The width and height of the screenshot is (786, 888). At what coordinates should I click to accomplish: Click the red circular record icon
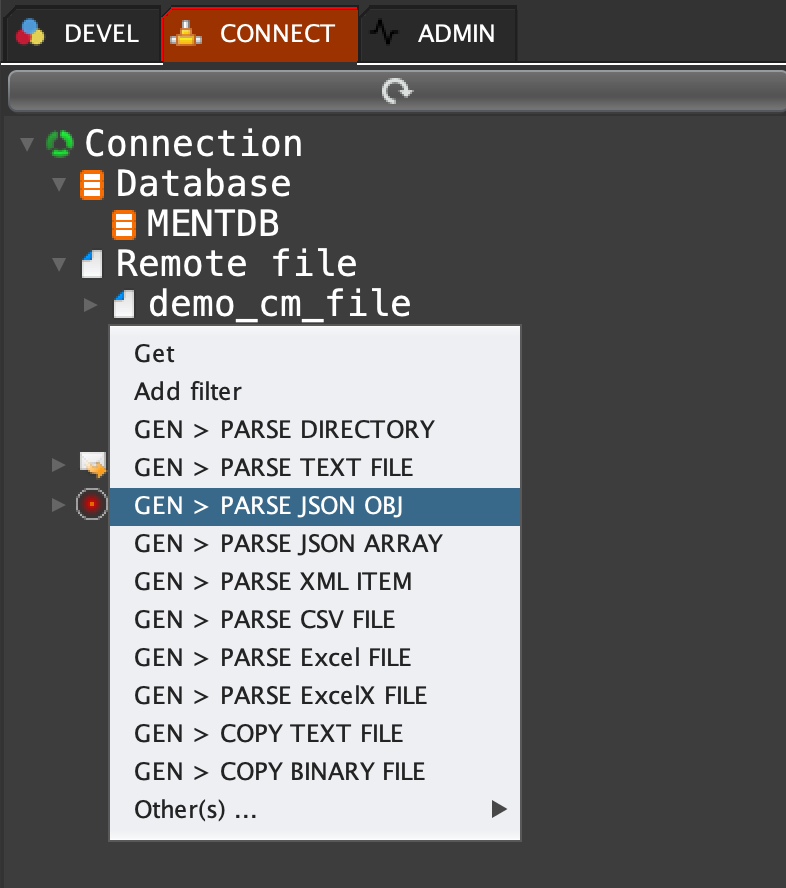tap(91, 505)
